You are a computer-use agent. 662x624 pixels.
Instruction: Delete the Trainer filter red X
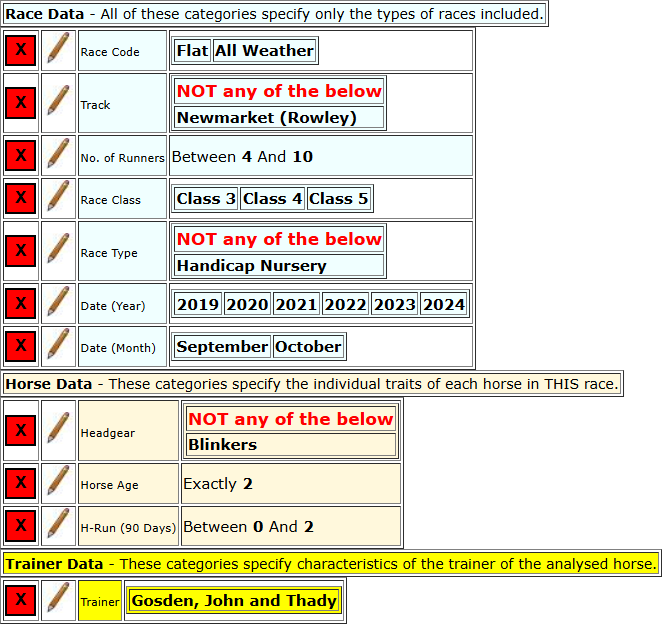coord(21,600)
